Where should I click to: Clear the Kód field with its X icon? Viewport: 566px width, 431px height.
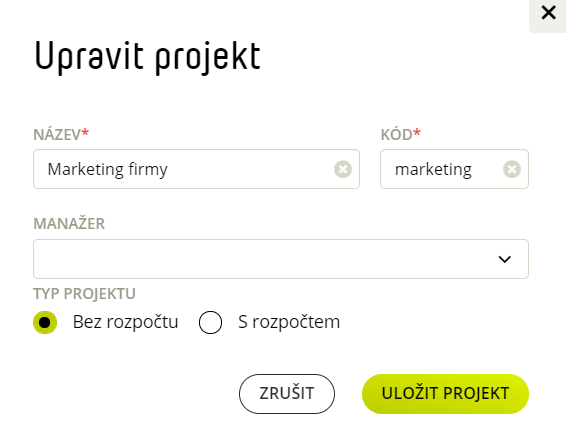[x=511, y=169]
